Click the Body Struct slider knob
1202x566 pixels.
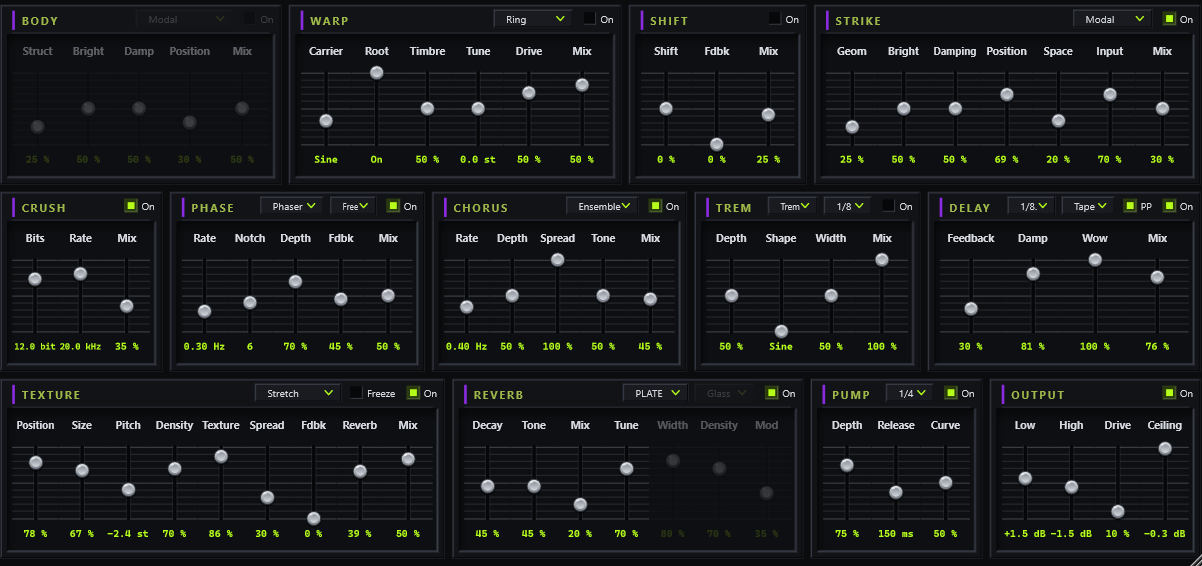point(38,127)
